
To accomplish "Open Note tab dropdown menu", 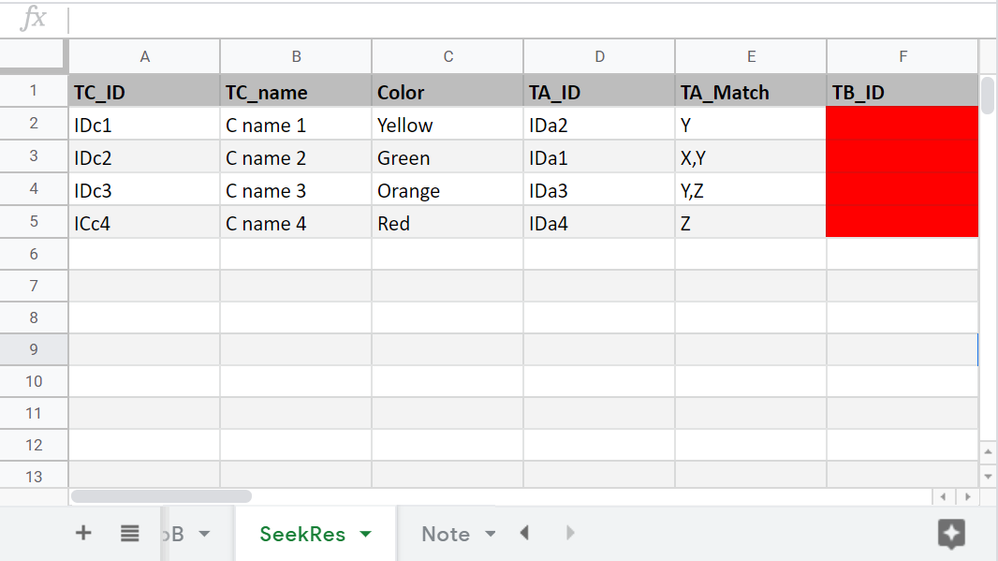I will pyautogui.click(x=490, y=534).
